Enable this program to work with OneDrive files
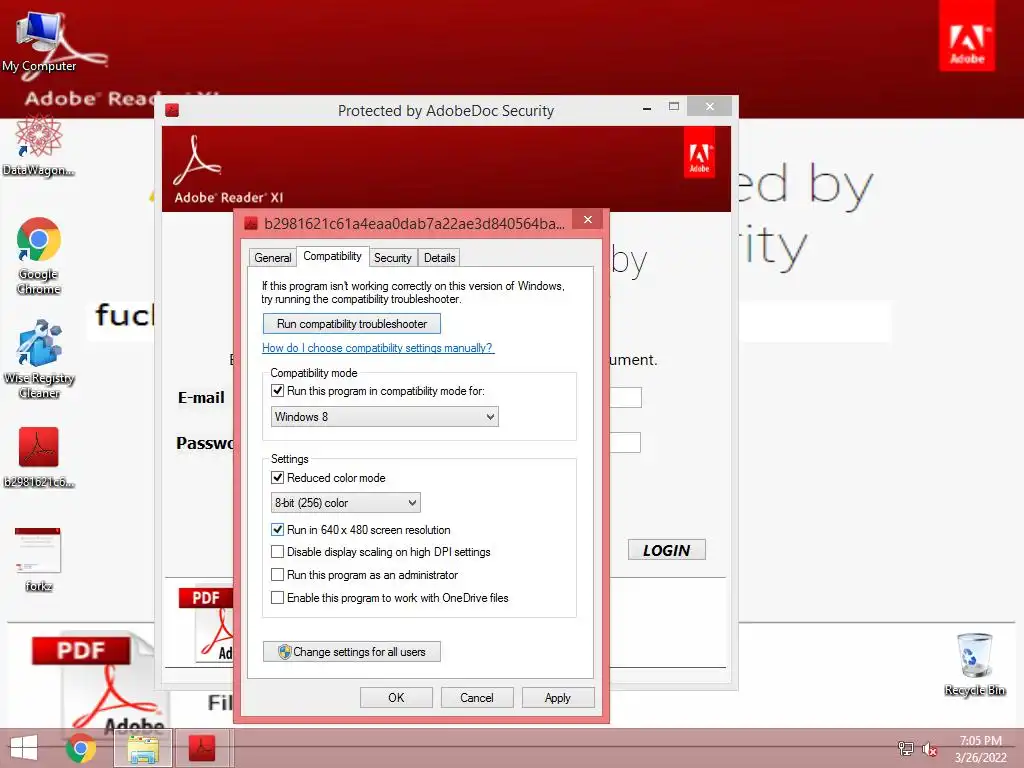The image size is (1024, 768). click(x=278, y=598)
